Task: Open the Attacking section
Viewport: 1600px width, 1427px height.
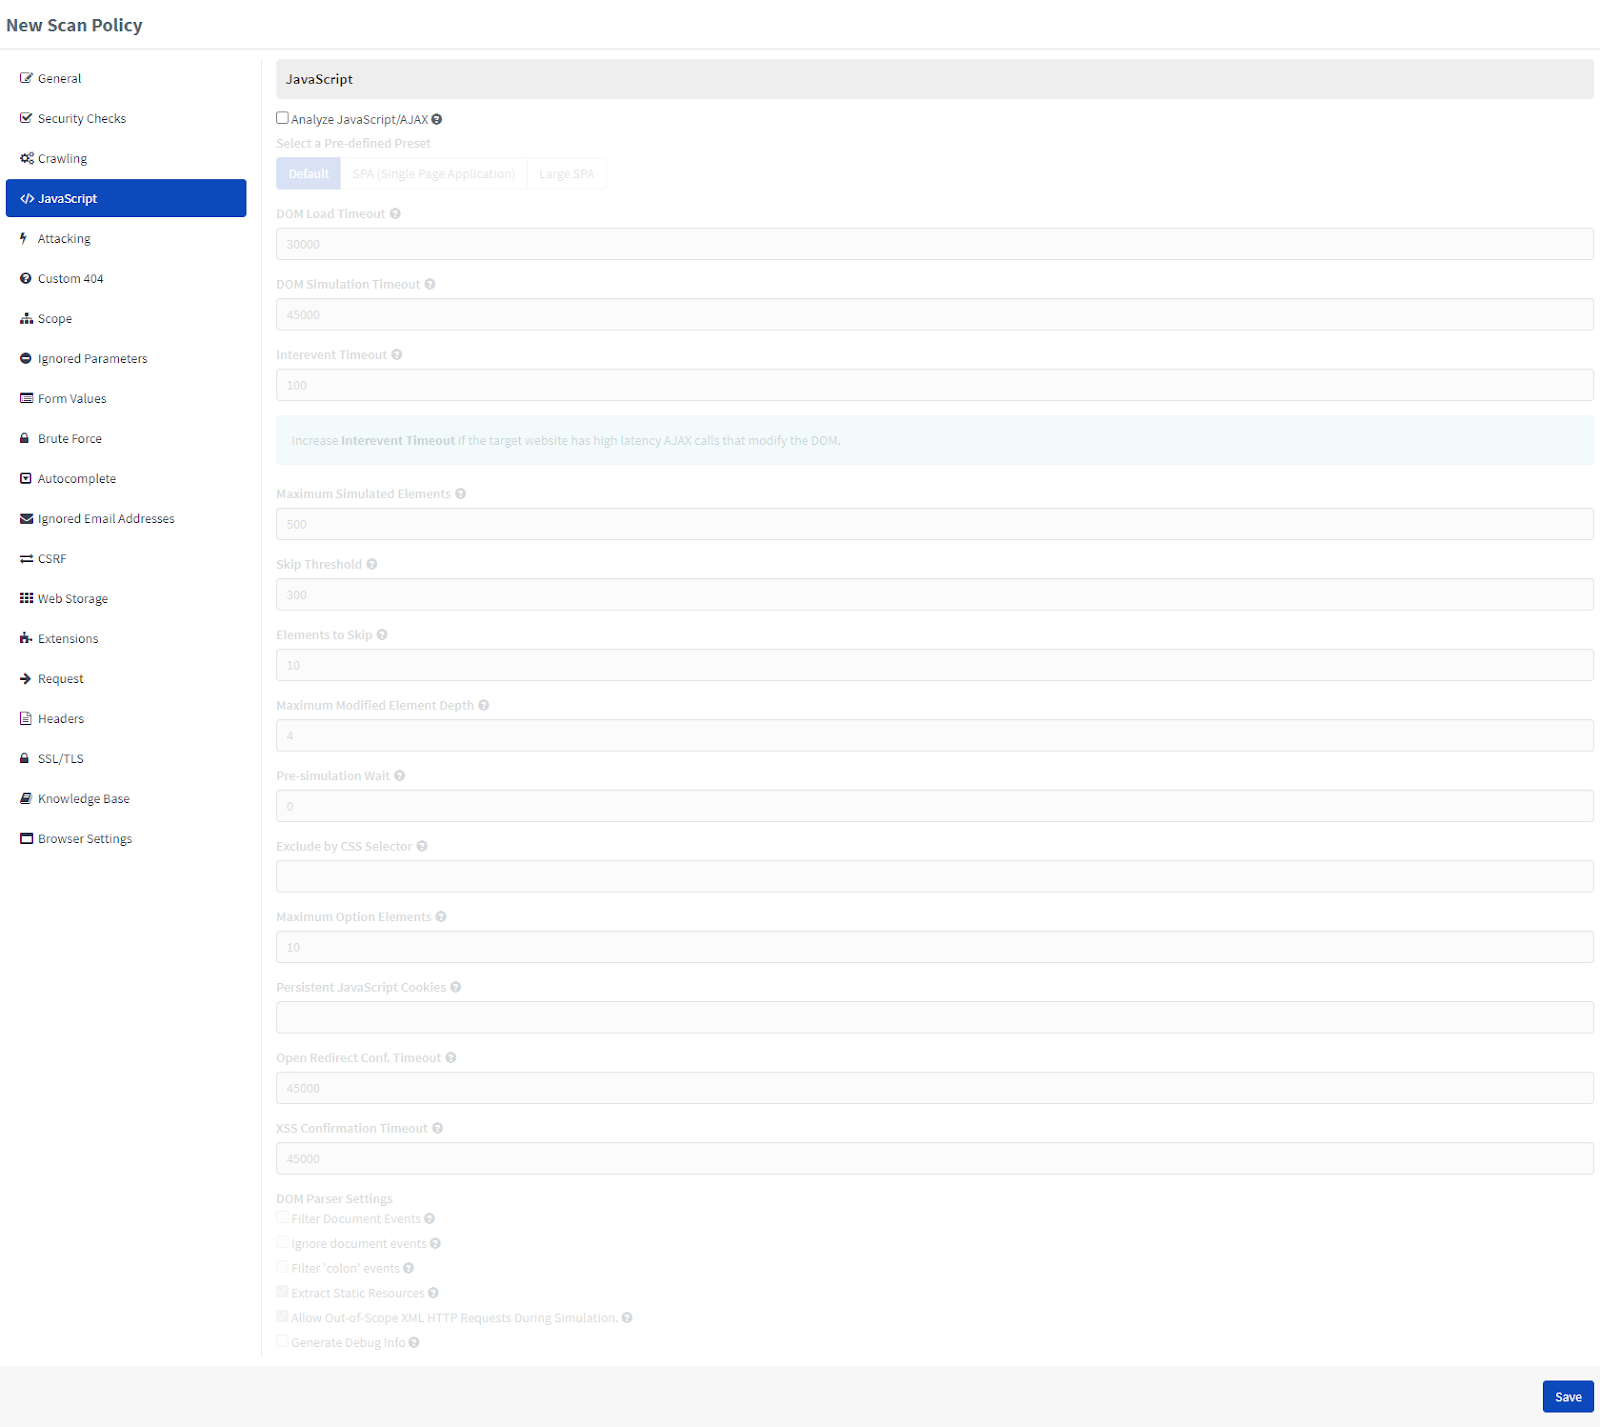Action: [126, 238]
